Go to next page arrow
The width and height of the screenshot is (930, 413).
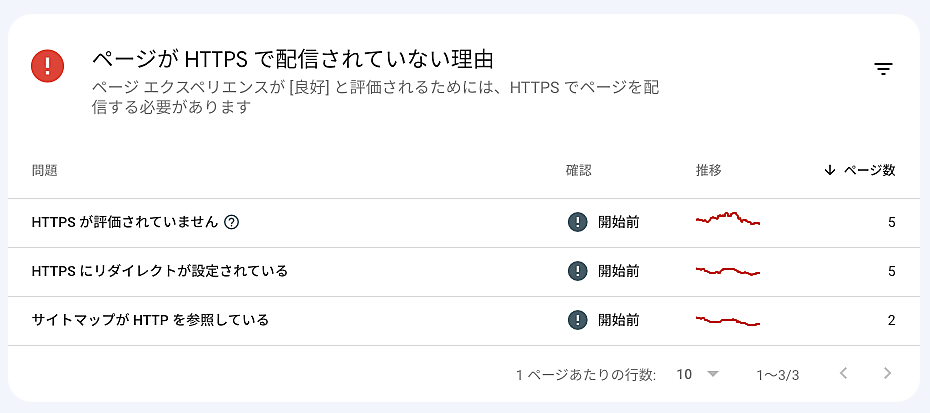[x=887, y=374]
